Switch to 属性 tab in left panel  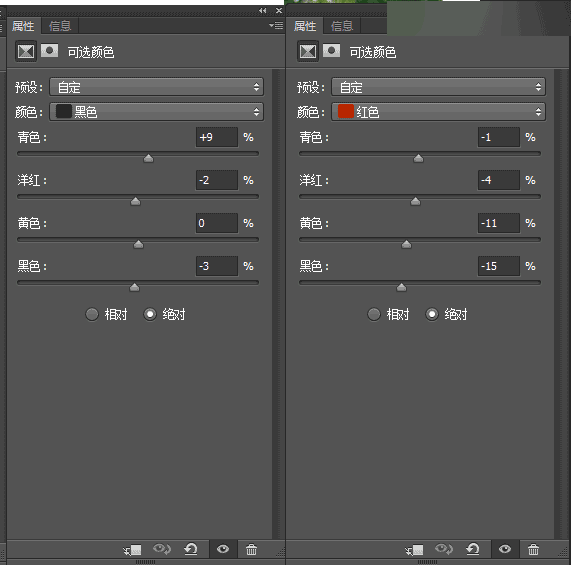pos(23,26)
